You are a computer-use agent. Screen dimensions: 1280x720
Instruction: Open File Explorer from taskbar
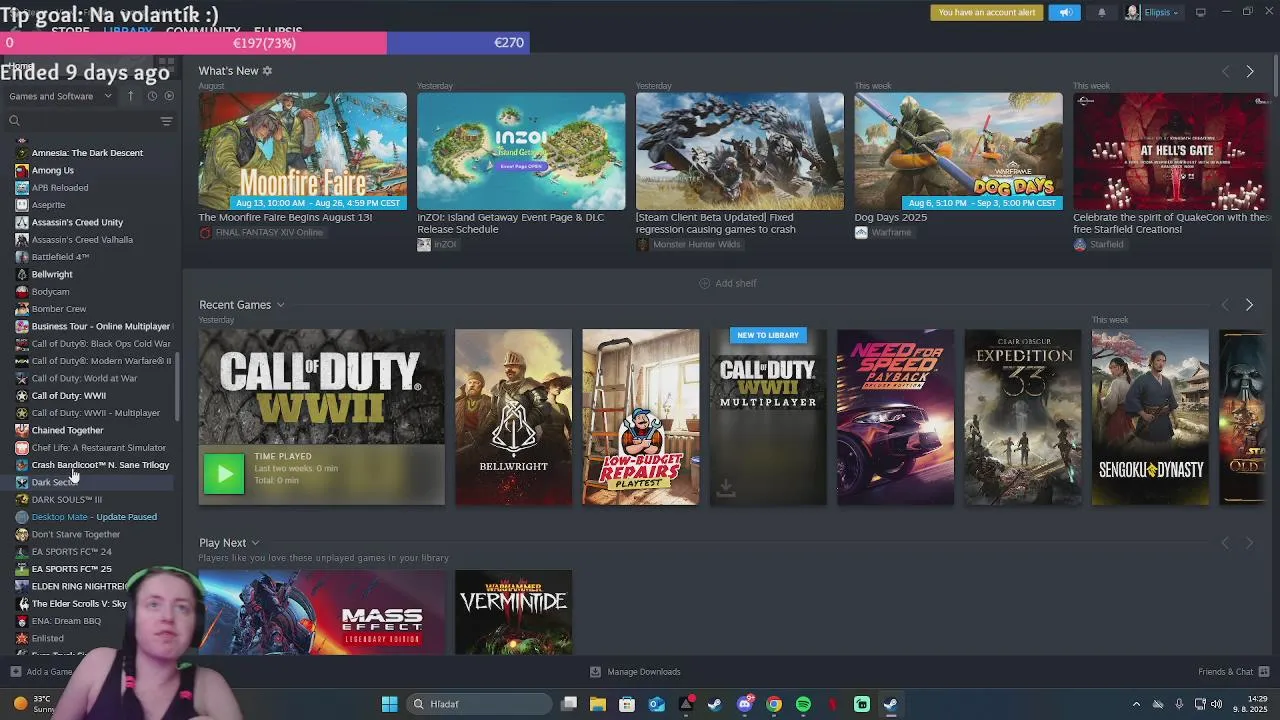[x=597, y=704]
